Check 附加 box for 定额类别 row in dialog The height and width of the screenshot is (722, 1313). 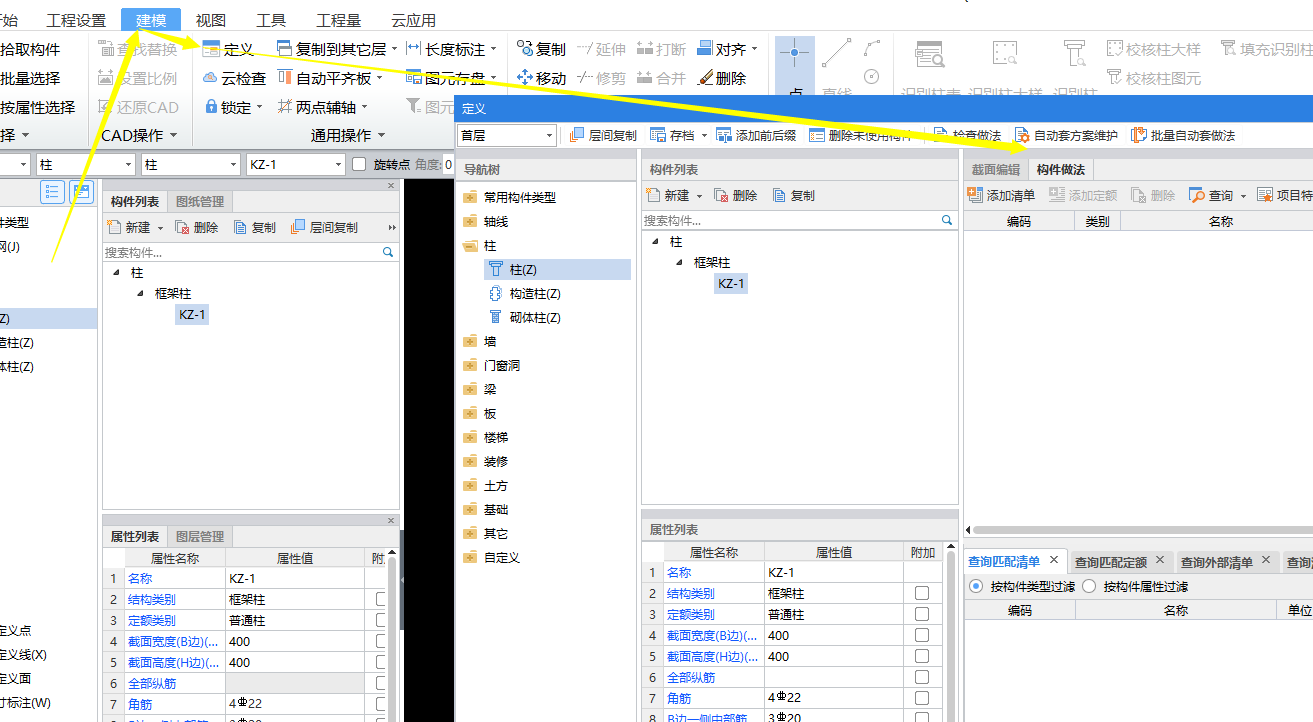click(x=921, y=614)
